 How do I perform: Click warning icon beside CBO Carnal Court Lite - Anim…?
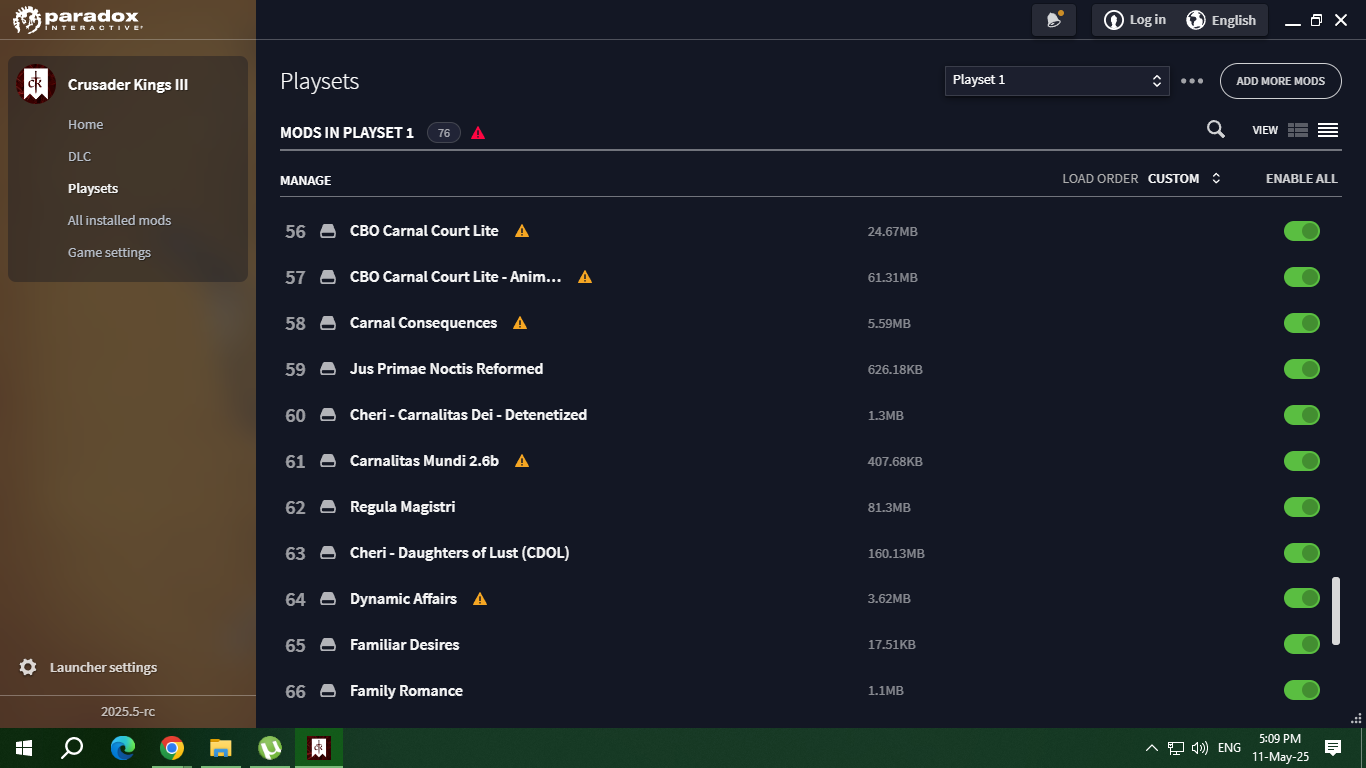(x=585, y=277)
